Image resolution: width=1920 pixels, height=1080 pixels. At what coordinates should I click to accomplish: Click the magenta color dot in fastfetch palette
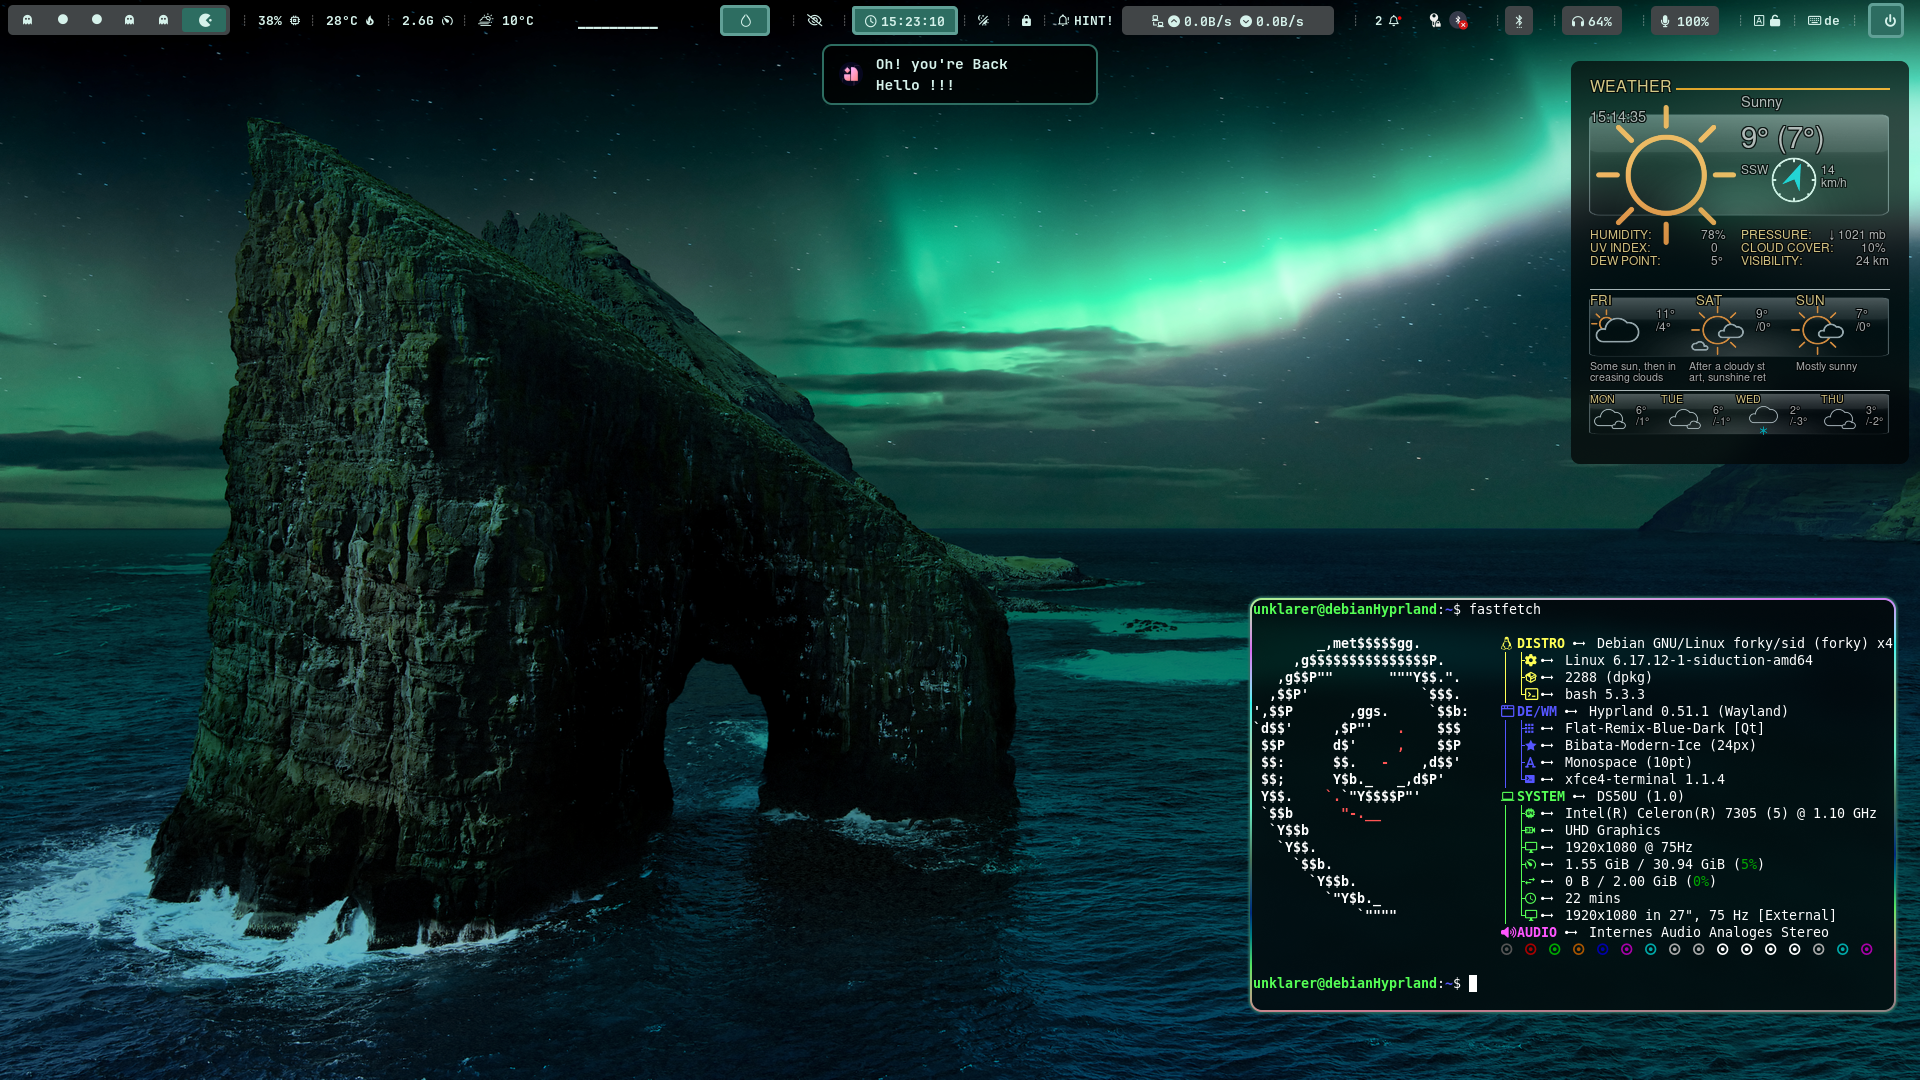(x=1627, y=950)
